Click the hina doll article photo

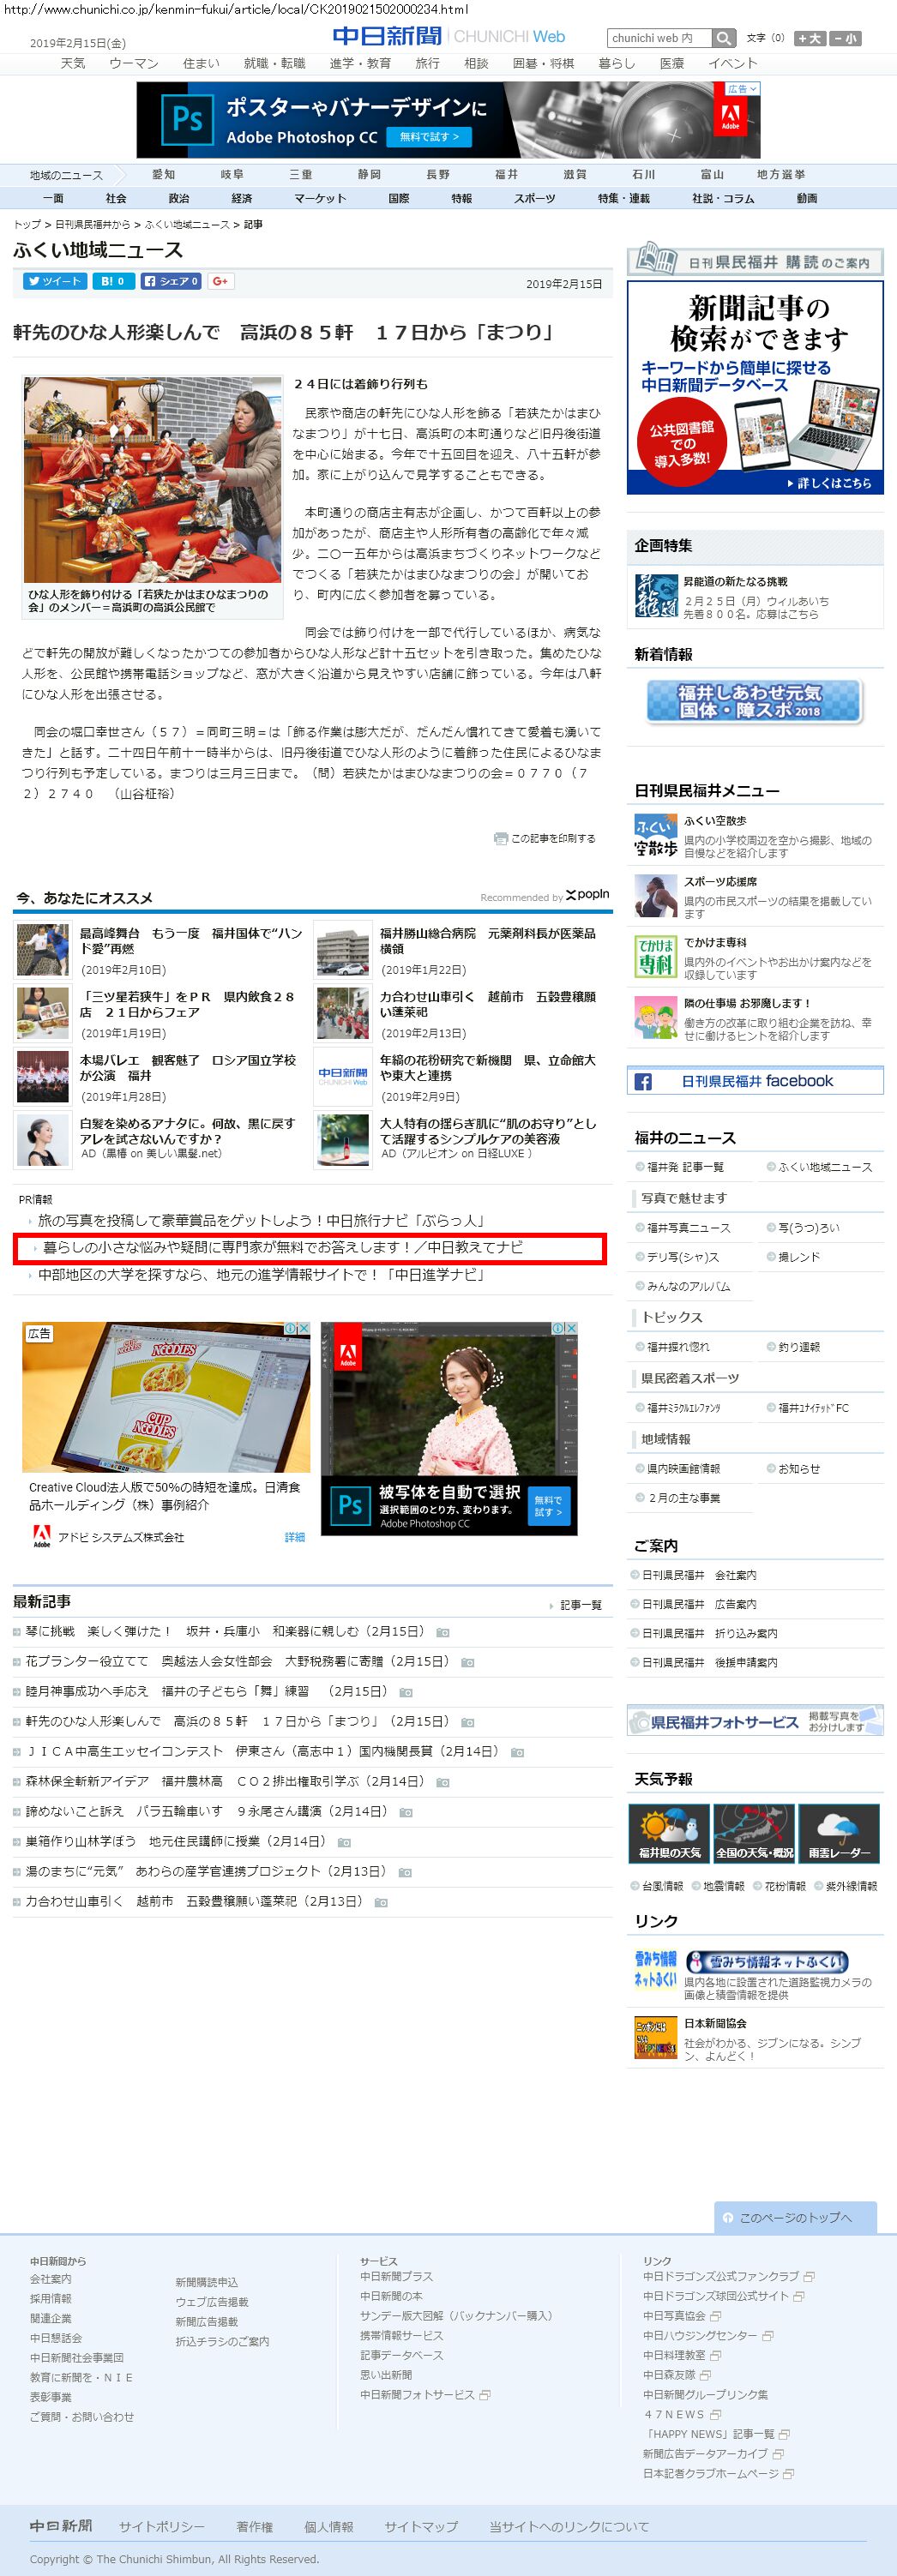point(152,479)
